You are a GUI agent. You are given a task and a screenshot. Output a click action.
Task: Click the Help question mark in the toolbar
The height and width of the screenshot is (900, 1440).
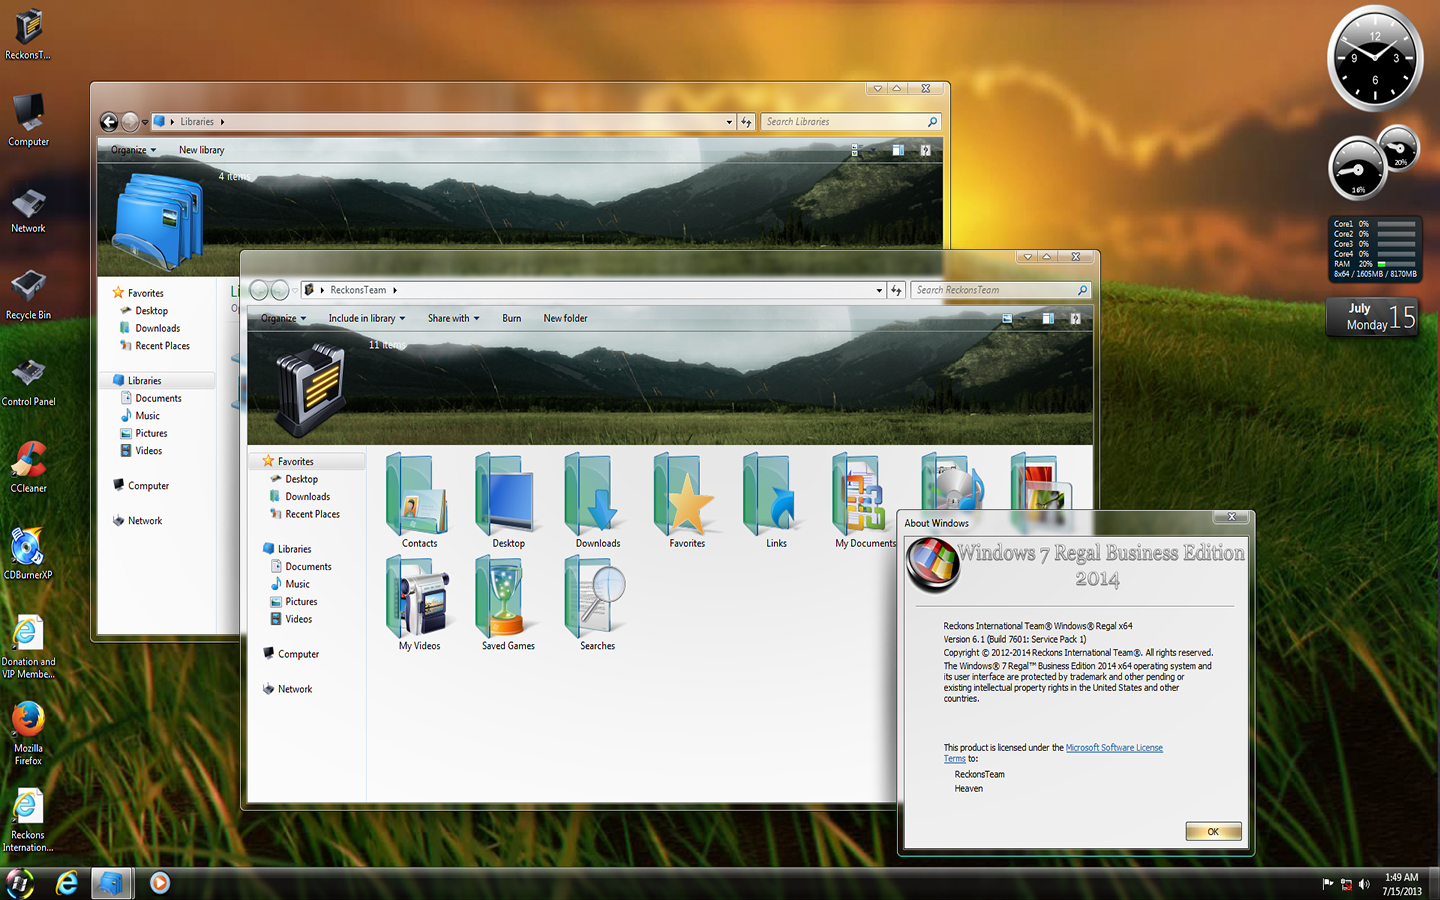pyautogui.click(x=1075, y=318)
